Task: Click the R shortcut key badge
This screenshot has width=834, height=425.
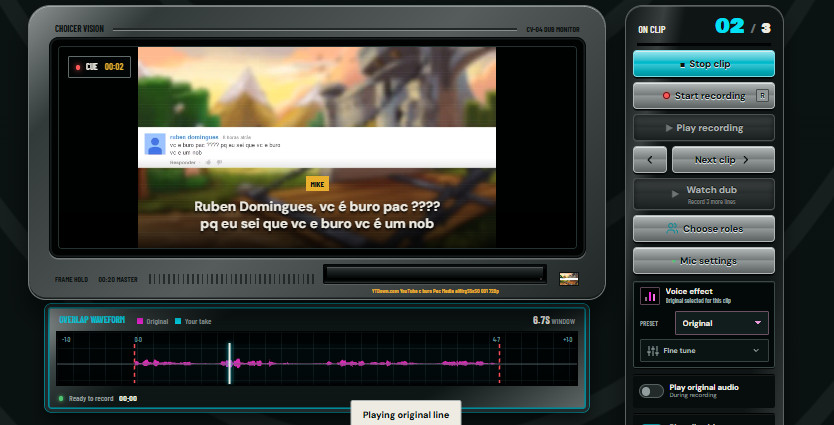Action: click(762, 96)
